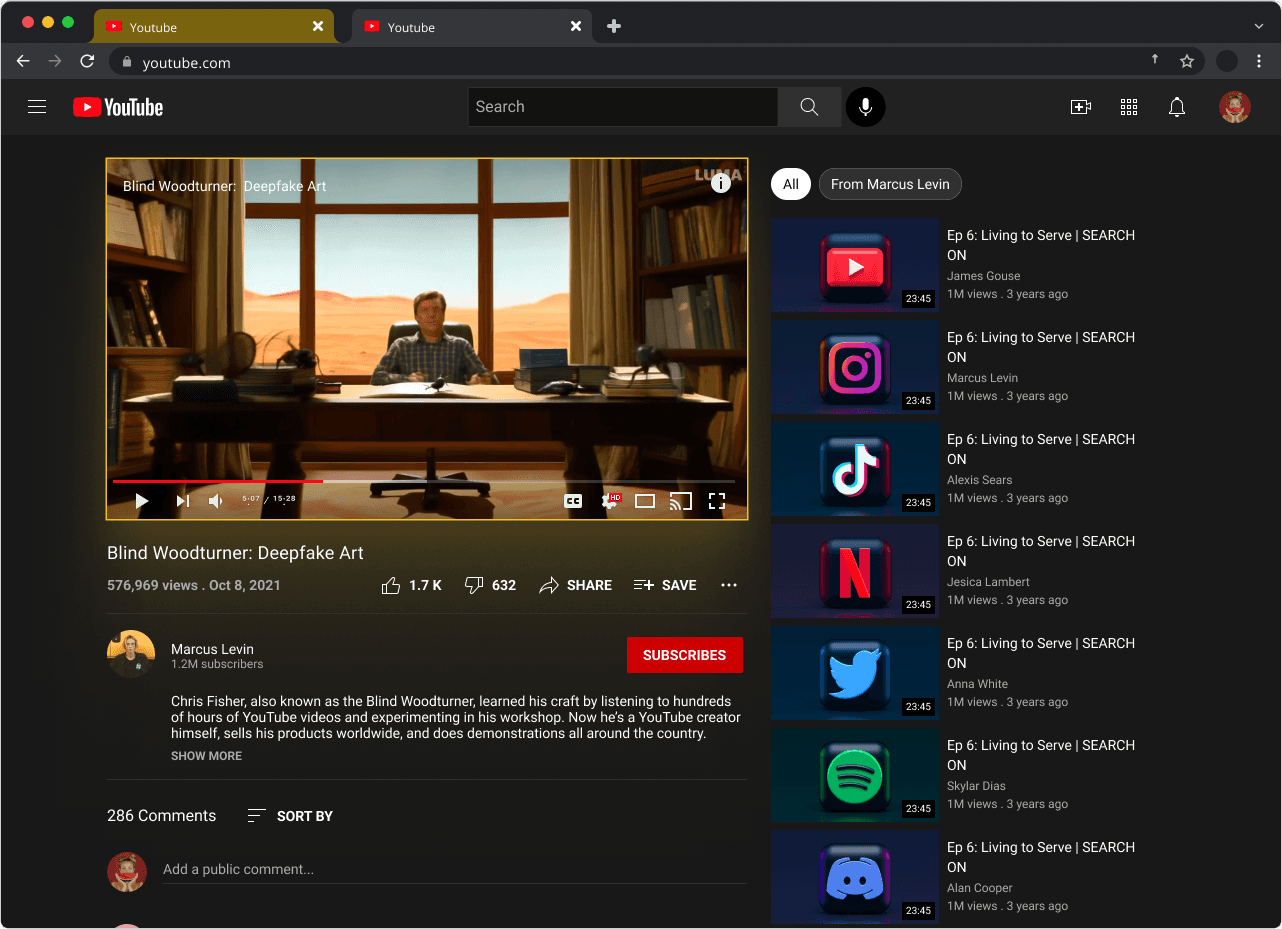Click channel name Alan Cooper

pyautogui.click(x=980, y=888)
